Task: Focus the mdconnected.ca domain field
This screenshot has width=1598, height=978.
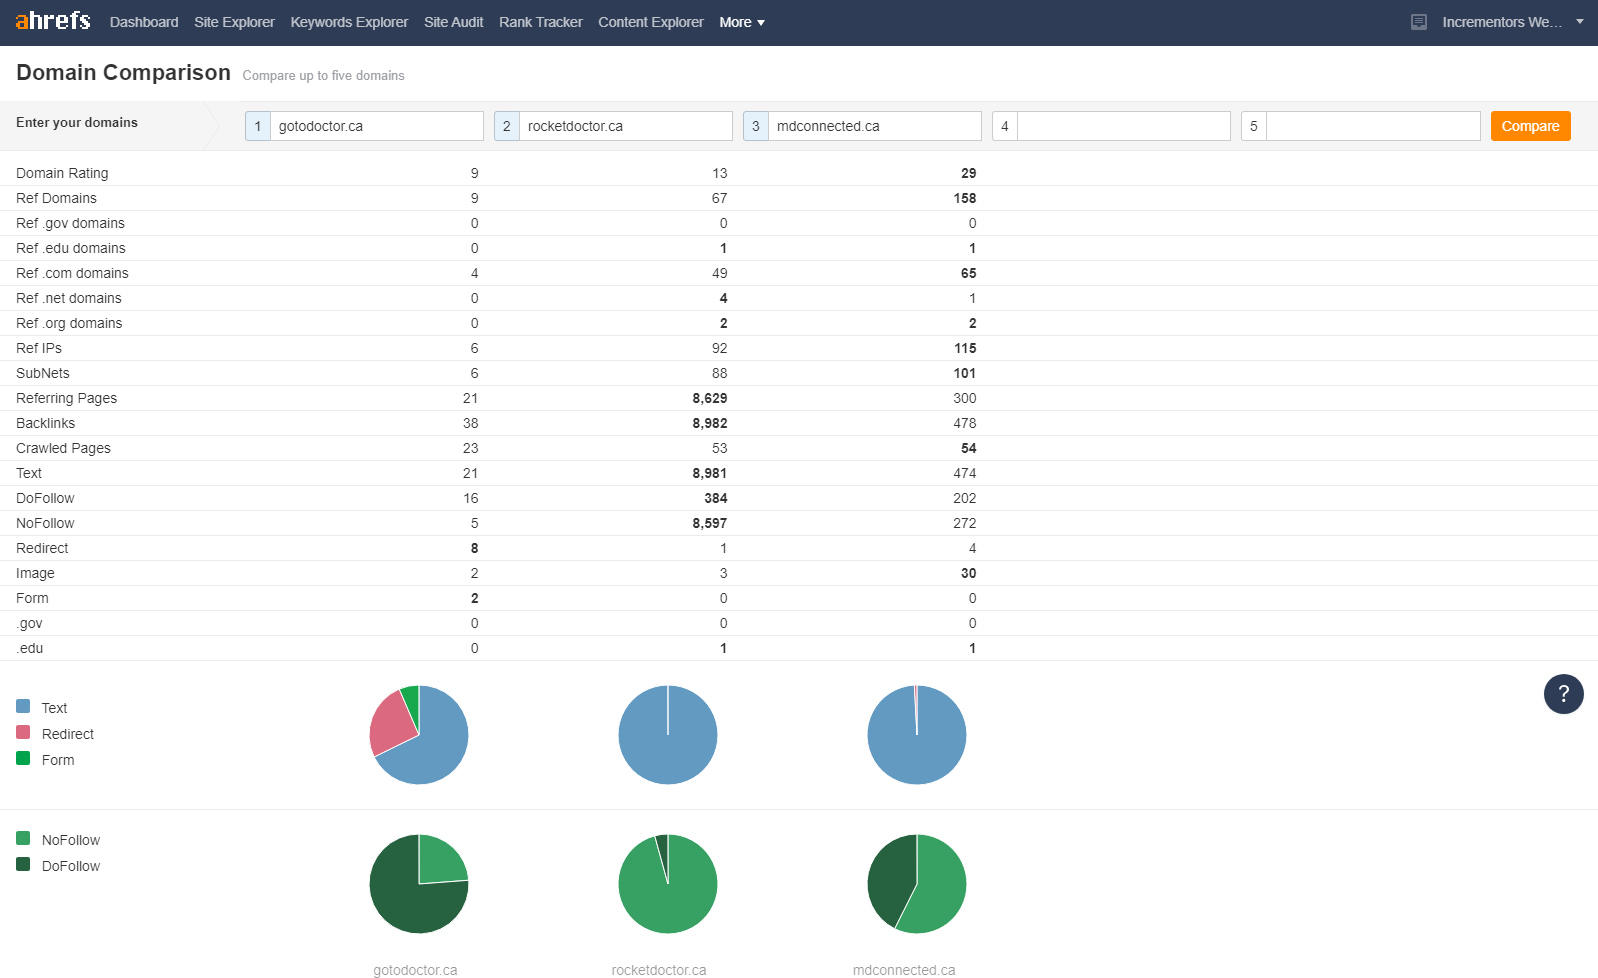Action: click(x=874, y=126)
